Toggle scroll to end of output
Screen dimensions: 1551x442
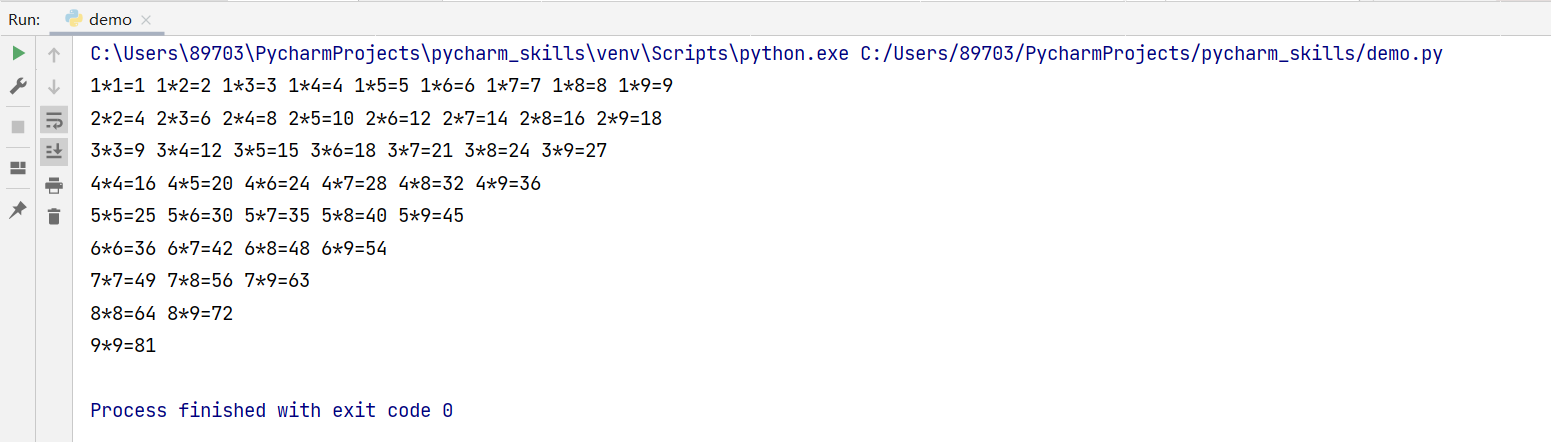54,152
